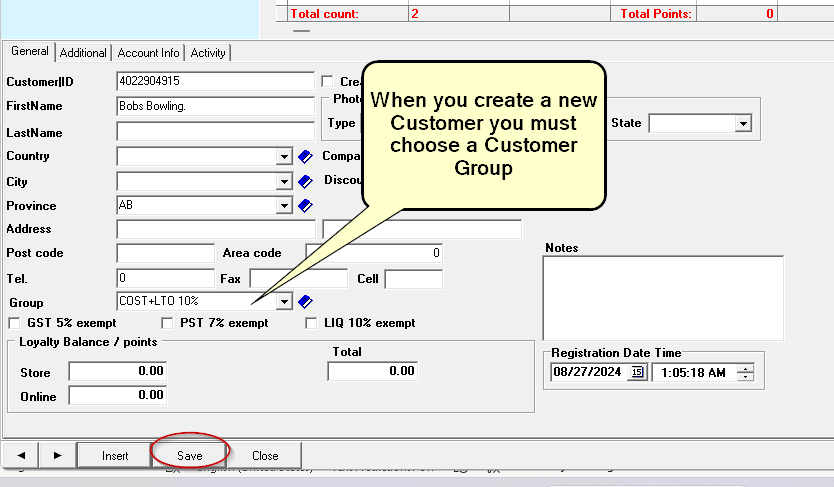Switch to the General tab
Screen dimensions: 834x487
pyautogui.click(x=30, y=51)
